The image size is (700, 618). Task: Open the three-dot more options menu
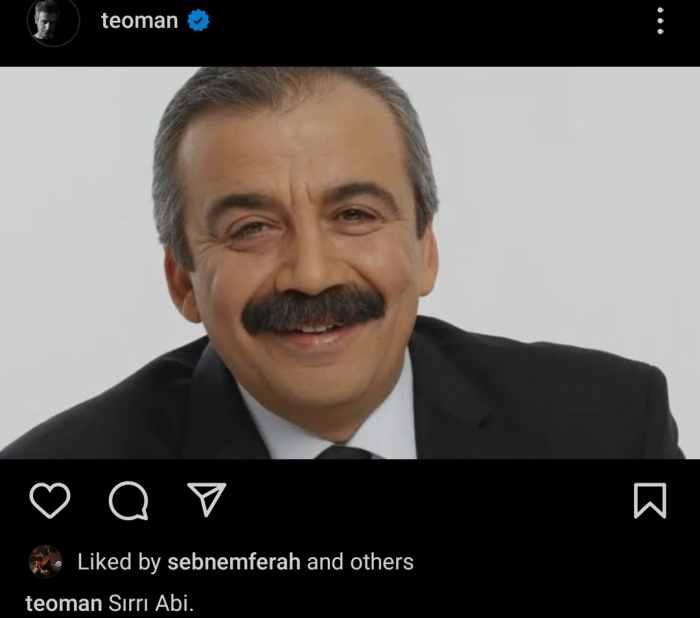pyautogui.click(x=660, y=21)
